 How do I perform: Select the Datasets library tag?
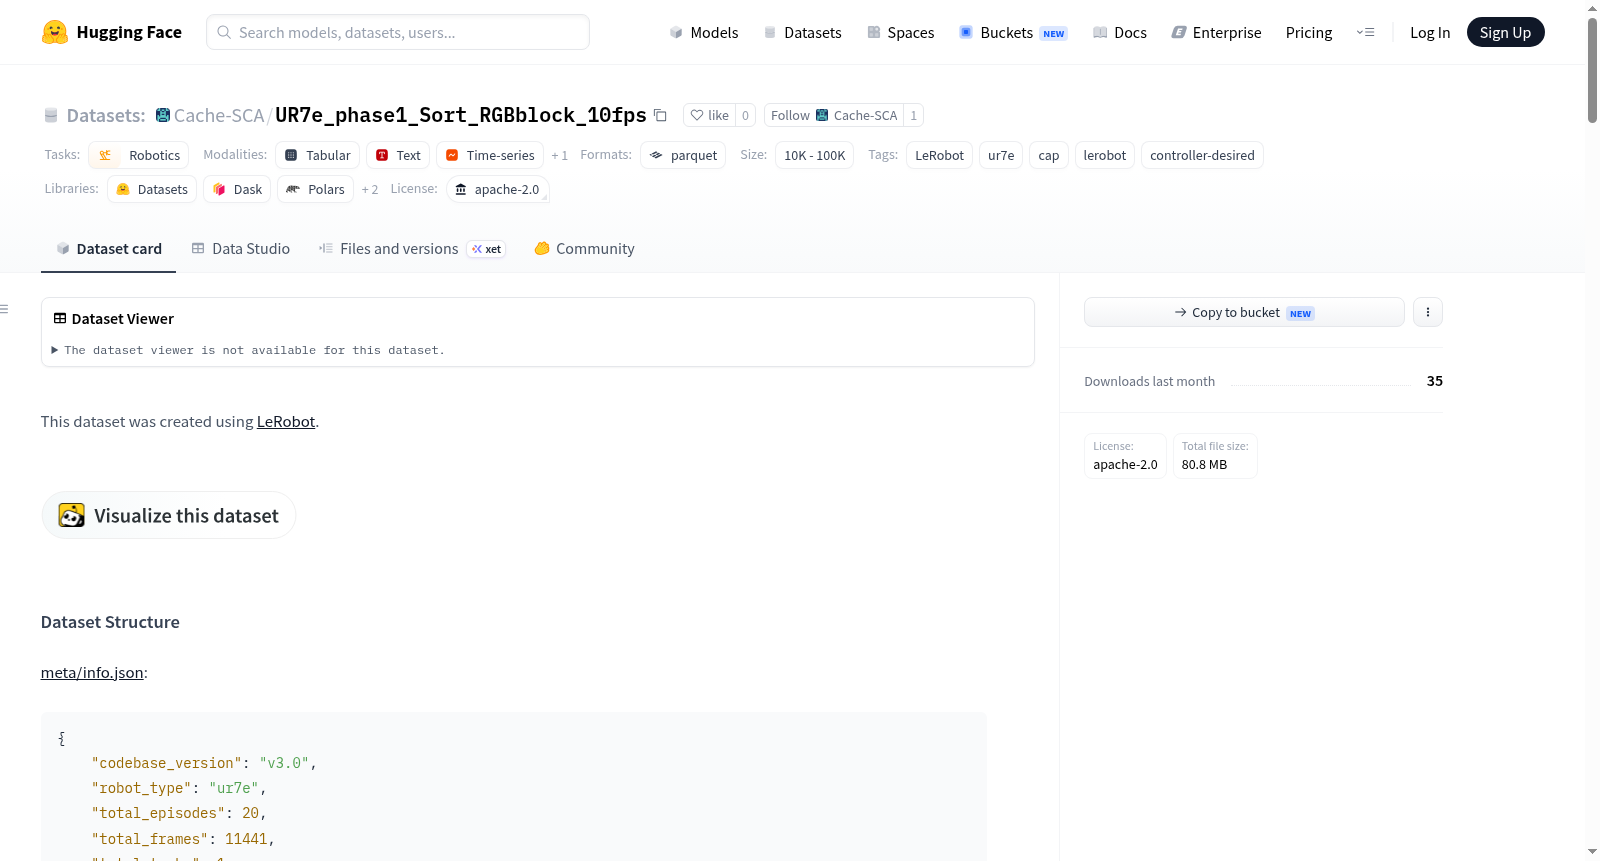click(x=152, y=189)
